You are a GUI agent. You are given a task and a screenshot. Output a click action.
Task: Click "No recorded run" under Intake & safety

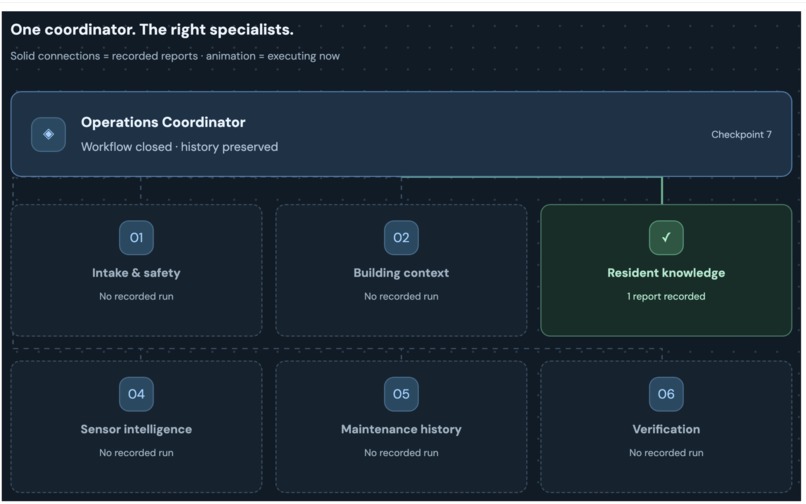136,296
